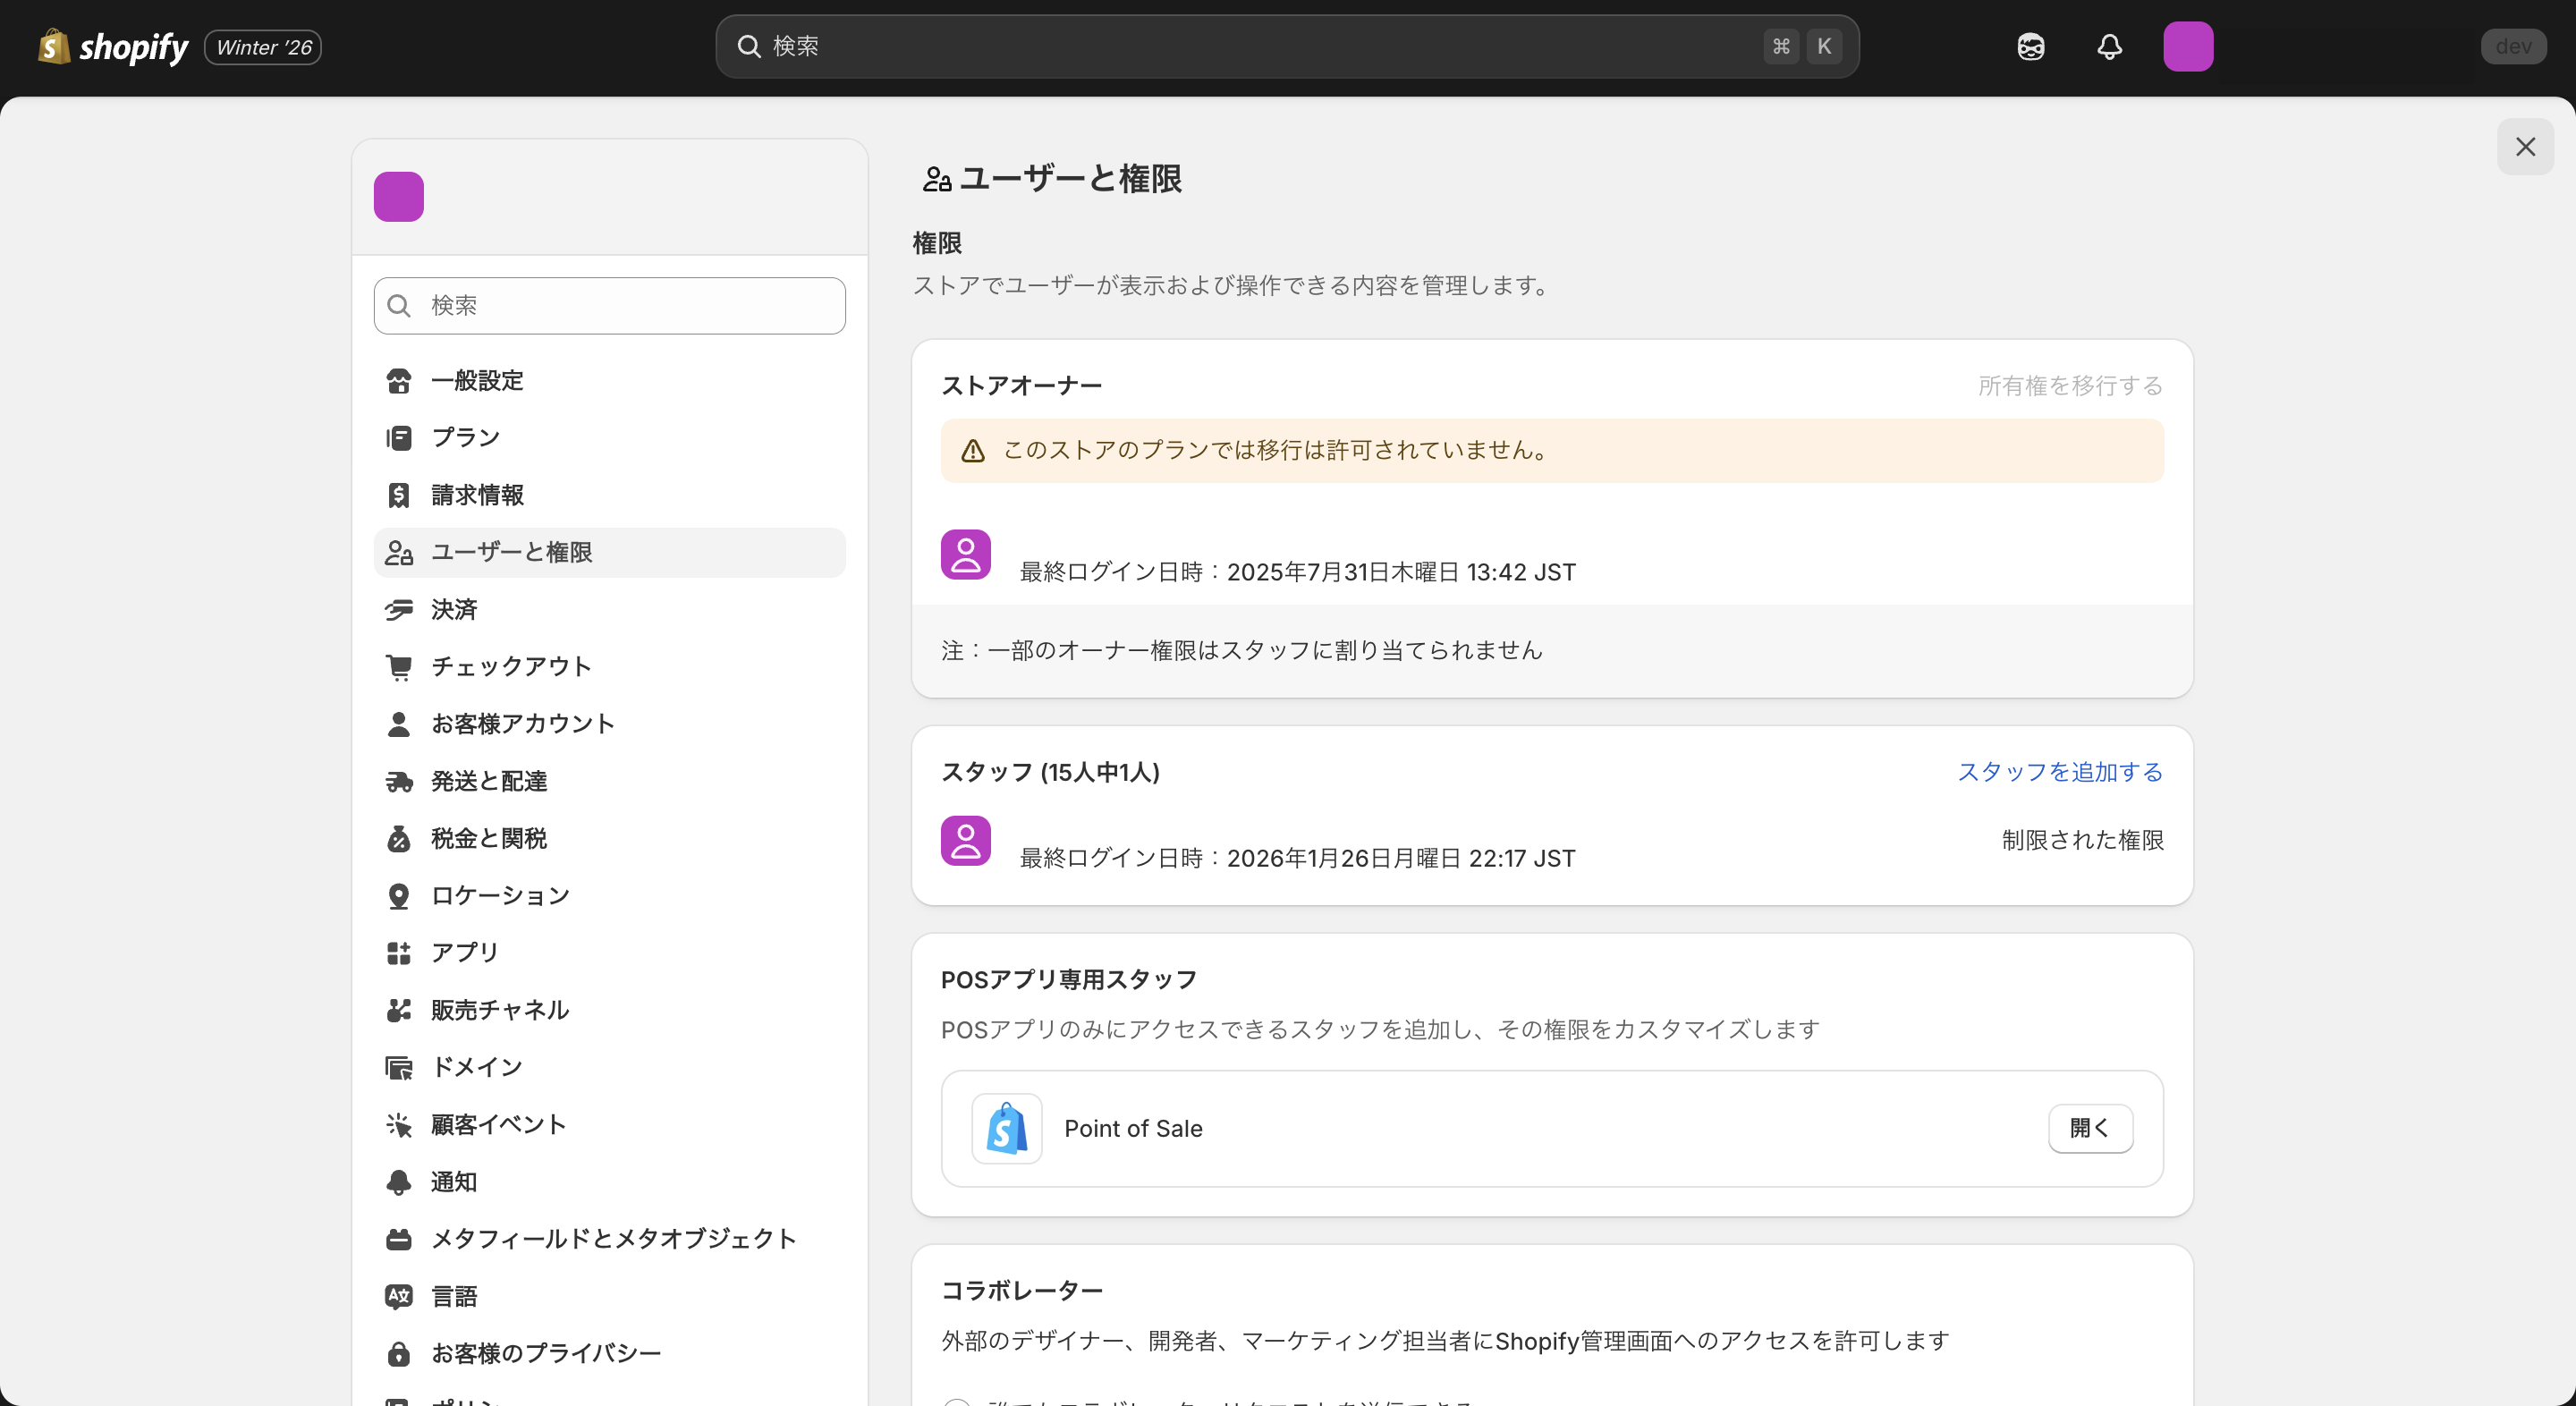Viewport: 2576px width, 1406px height.
Task: Click the Point of Sale app icon
Action: [x=1006, y=1129]
